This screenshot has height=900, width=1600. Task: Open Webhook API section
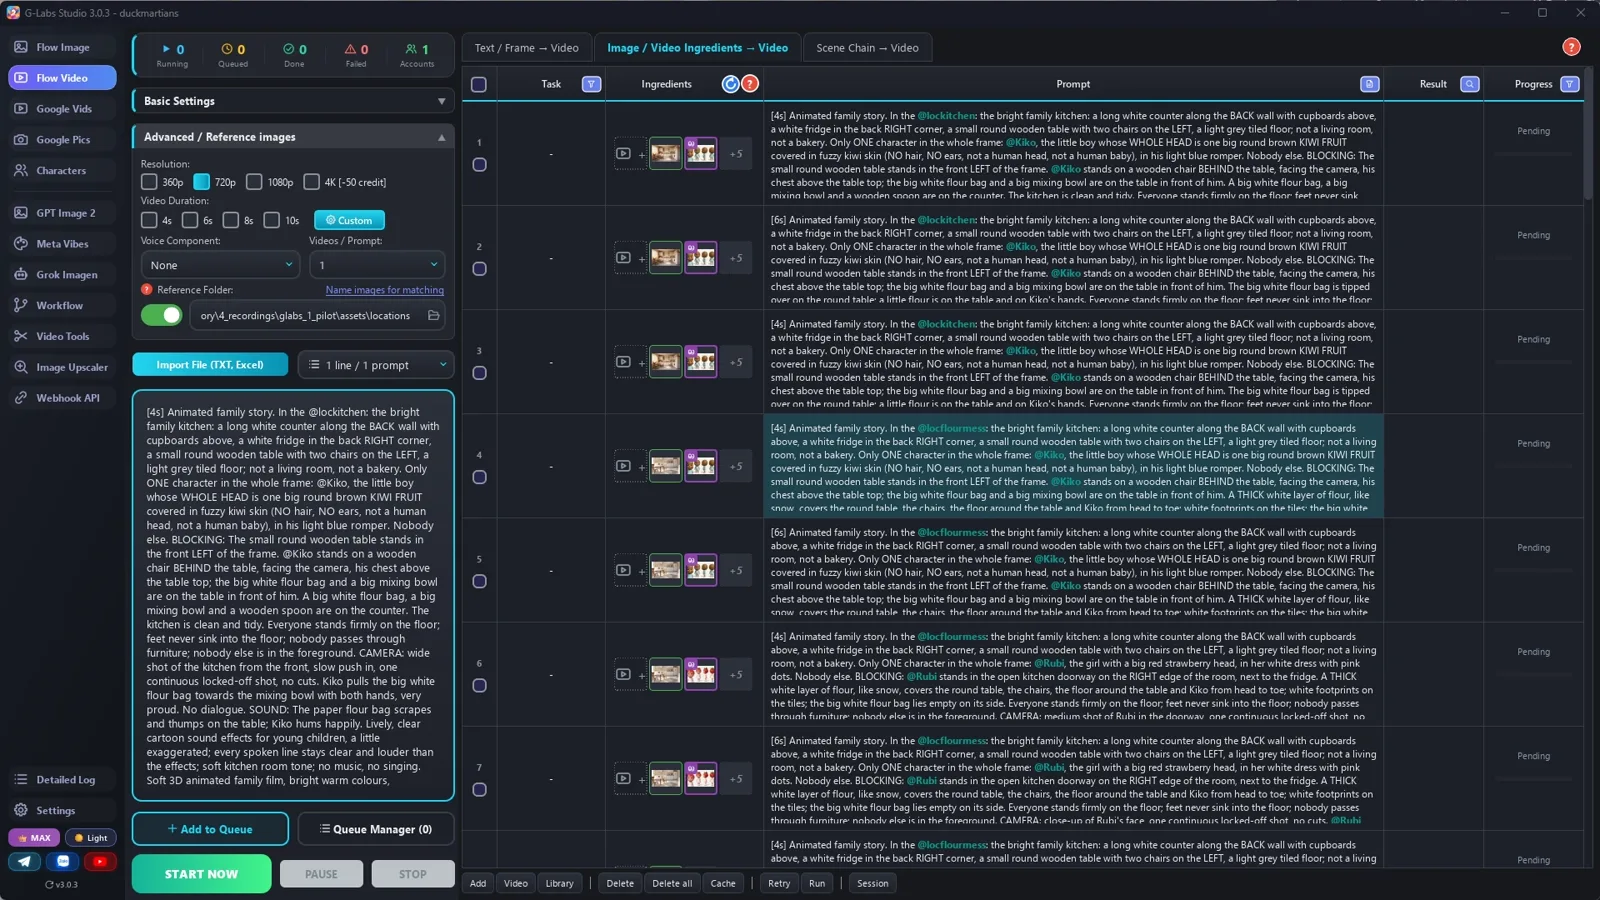(x=62, y=398)
